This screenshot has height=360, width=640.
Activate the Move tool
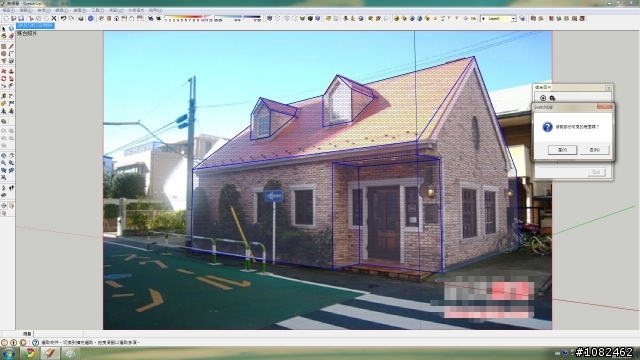[4, 71]
